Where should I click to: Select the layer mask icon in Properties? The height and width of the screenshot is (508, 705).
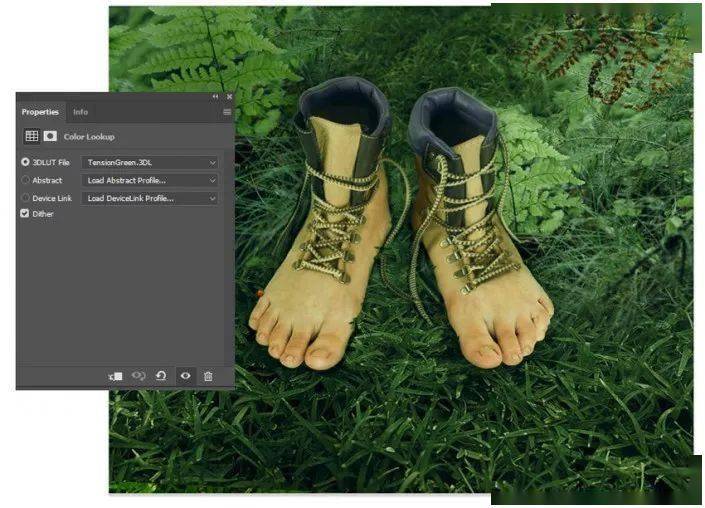(x=50, y=136)
